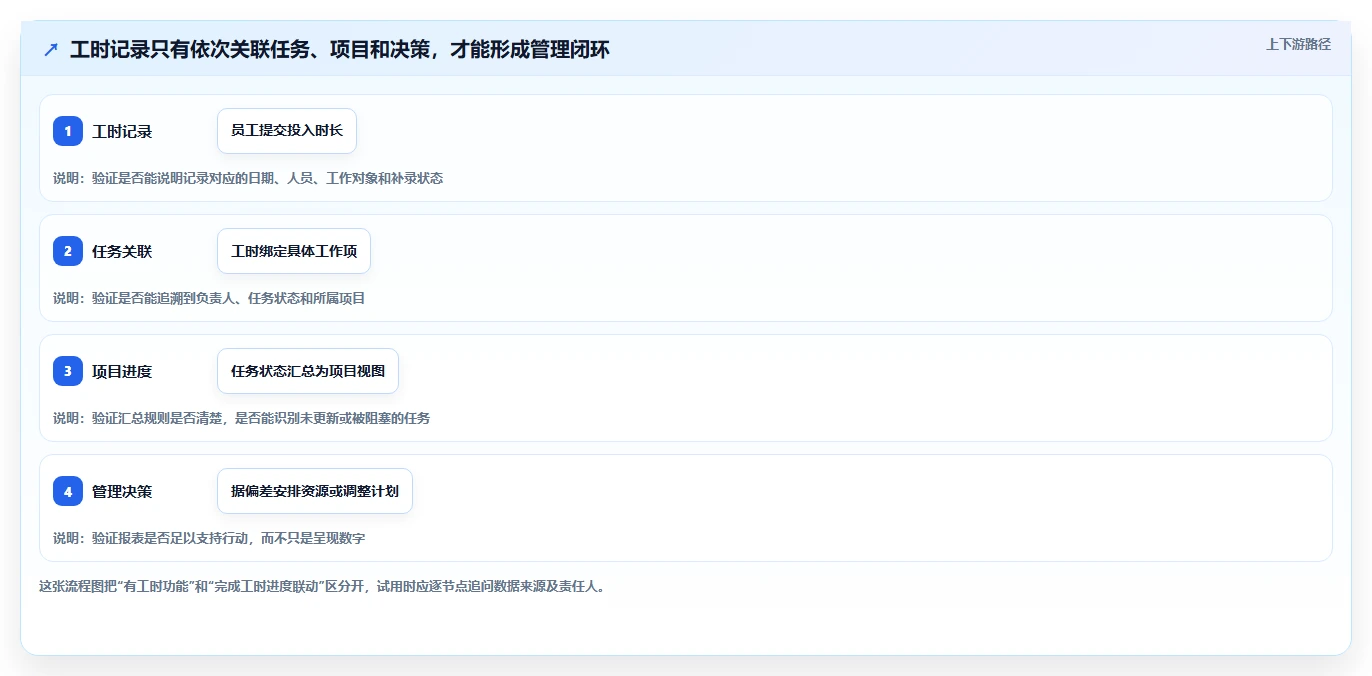Screen dimensions: 1372x676
Task: Select step badge number 1
Action: [68, 131]
